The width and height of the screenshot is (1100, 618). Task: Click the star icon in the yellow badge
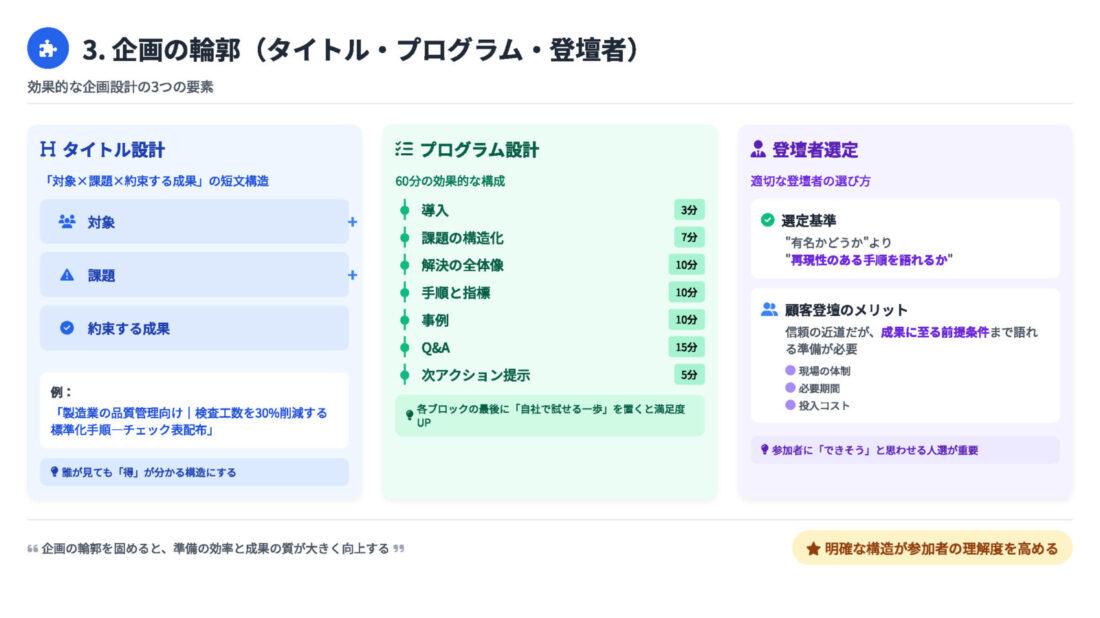click(x=813, y=548)
